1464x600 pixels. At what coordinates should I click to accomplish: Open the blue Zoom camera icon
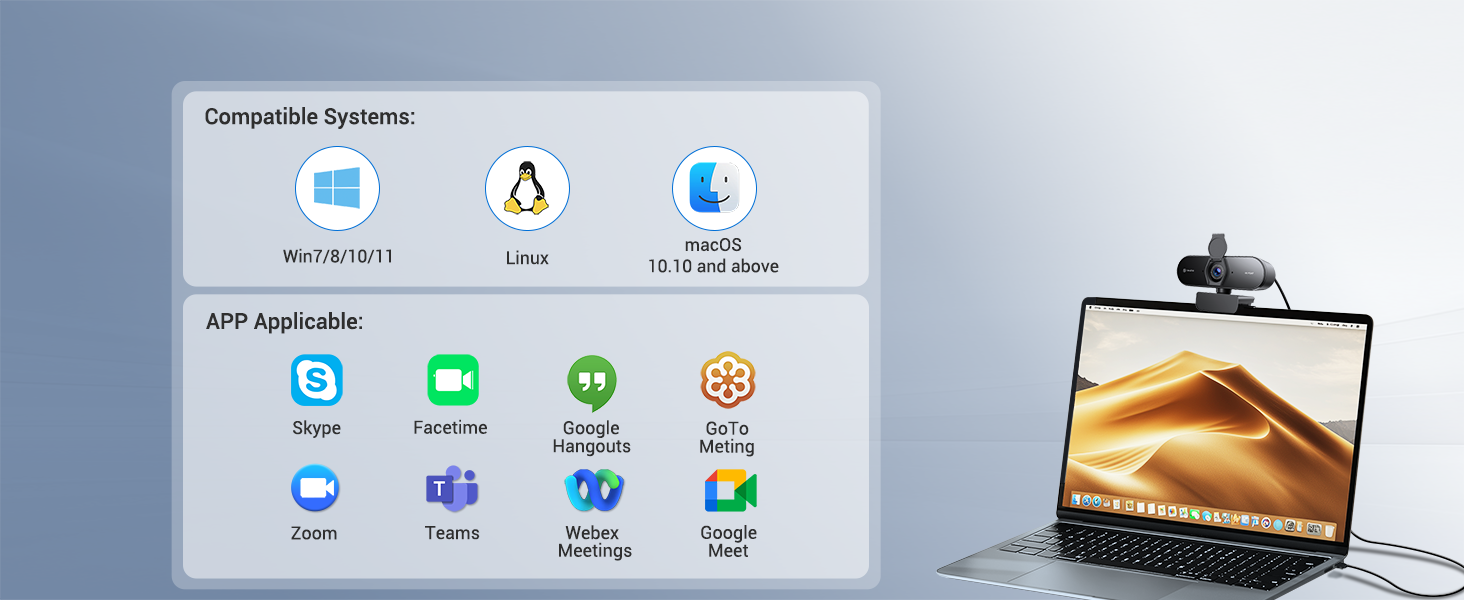coord(315,490)
